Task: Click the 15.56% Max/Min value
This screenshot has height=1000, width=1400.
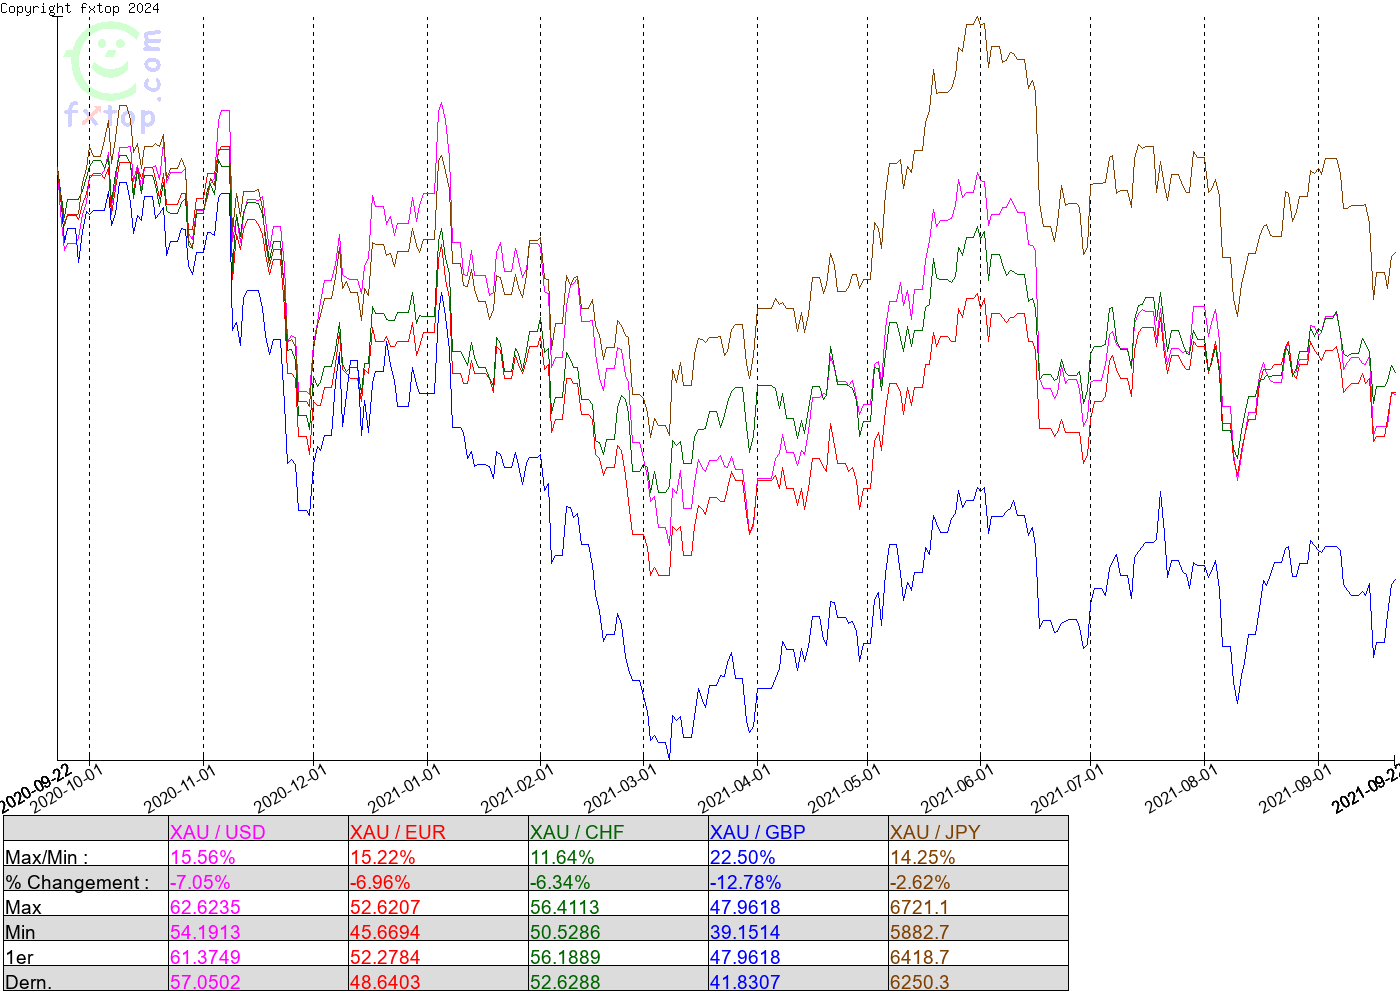Action: coord(203,857)
